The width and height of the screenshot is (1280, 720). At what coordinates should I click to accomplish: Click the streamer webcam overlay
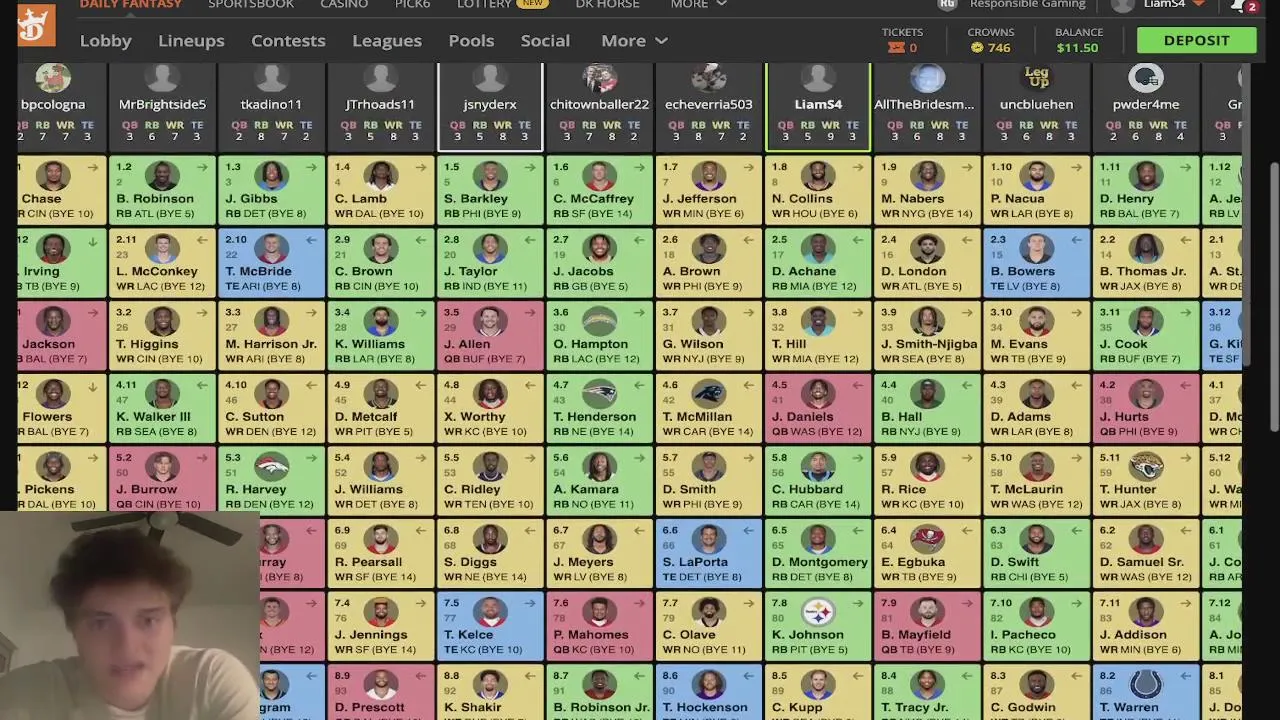pos(130,615)
